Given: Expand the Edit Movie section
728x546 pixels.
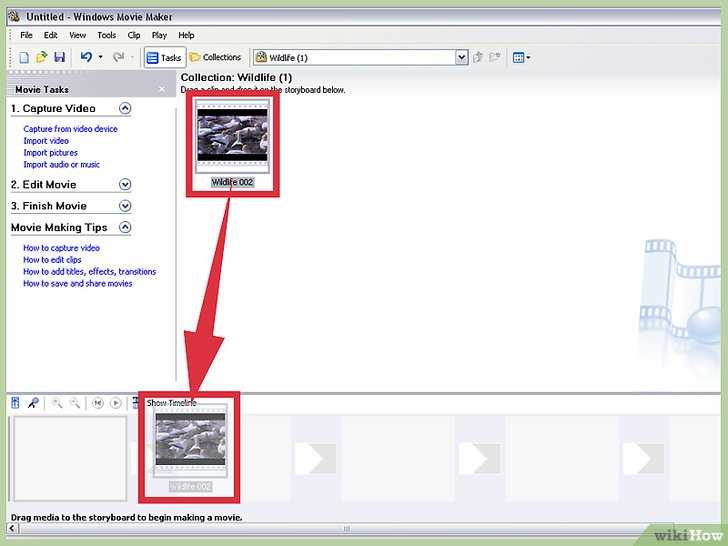Looking at the screenshot, I should coord(125,184).
